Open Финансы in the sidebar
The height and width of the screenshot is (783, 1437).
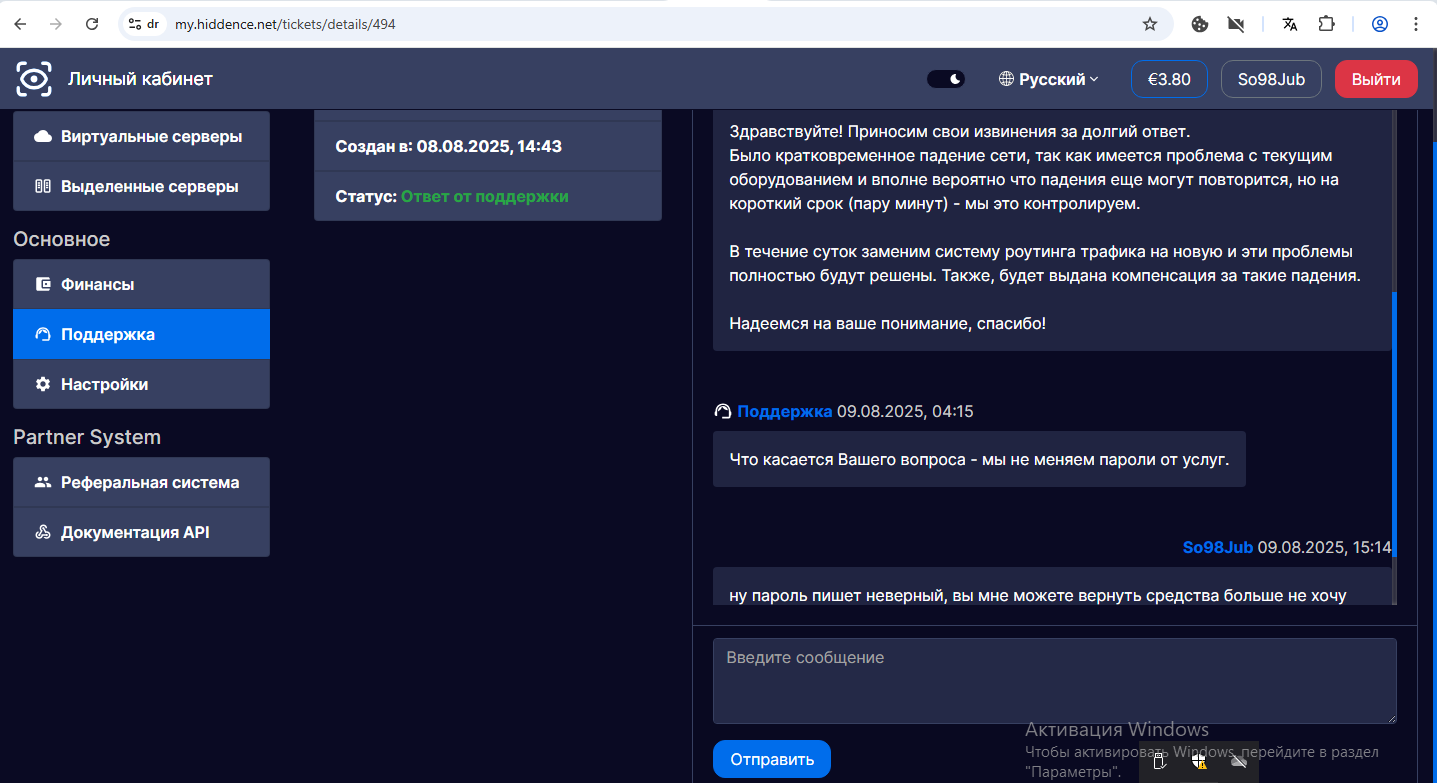(141, 284)
